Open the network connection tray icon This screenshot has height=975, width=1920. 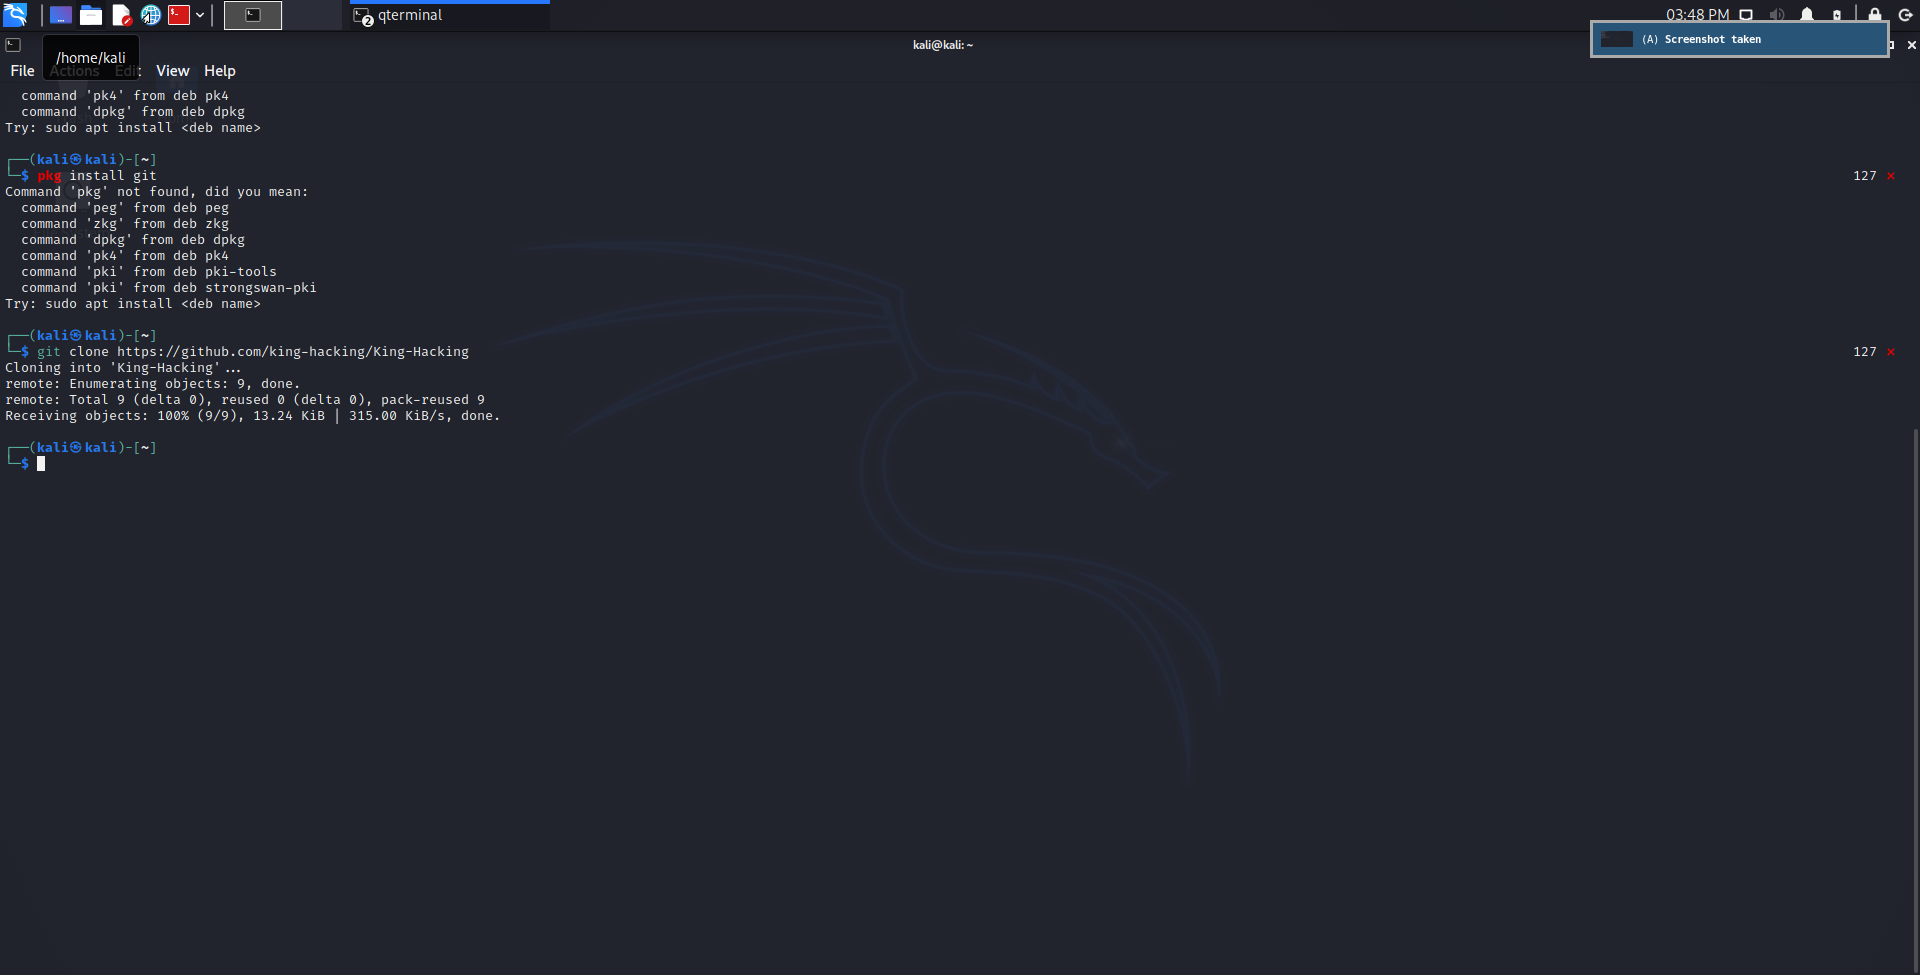click(1746, 15)
